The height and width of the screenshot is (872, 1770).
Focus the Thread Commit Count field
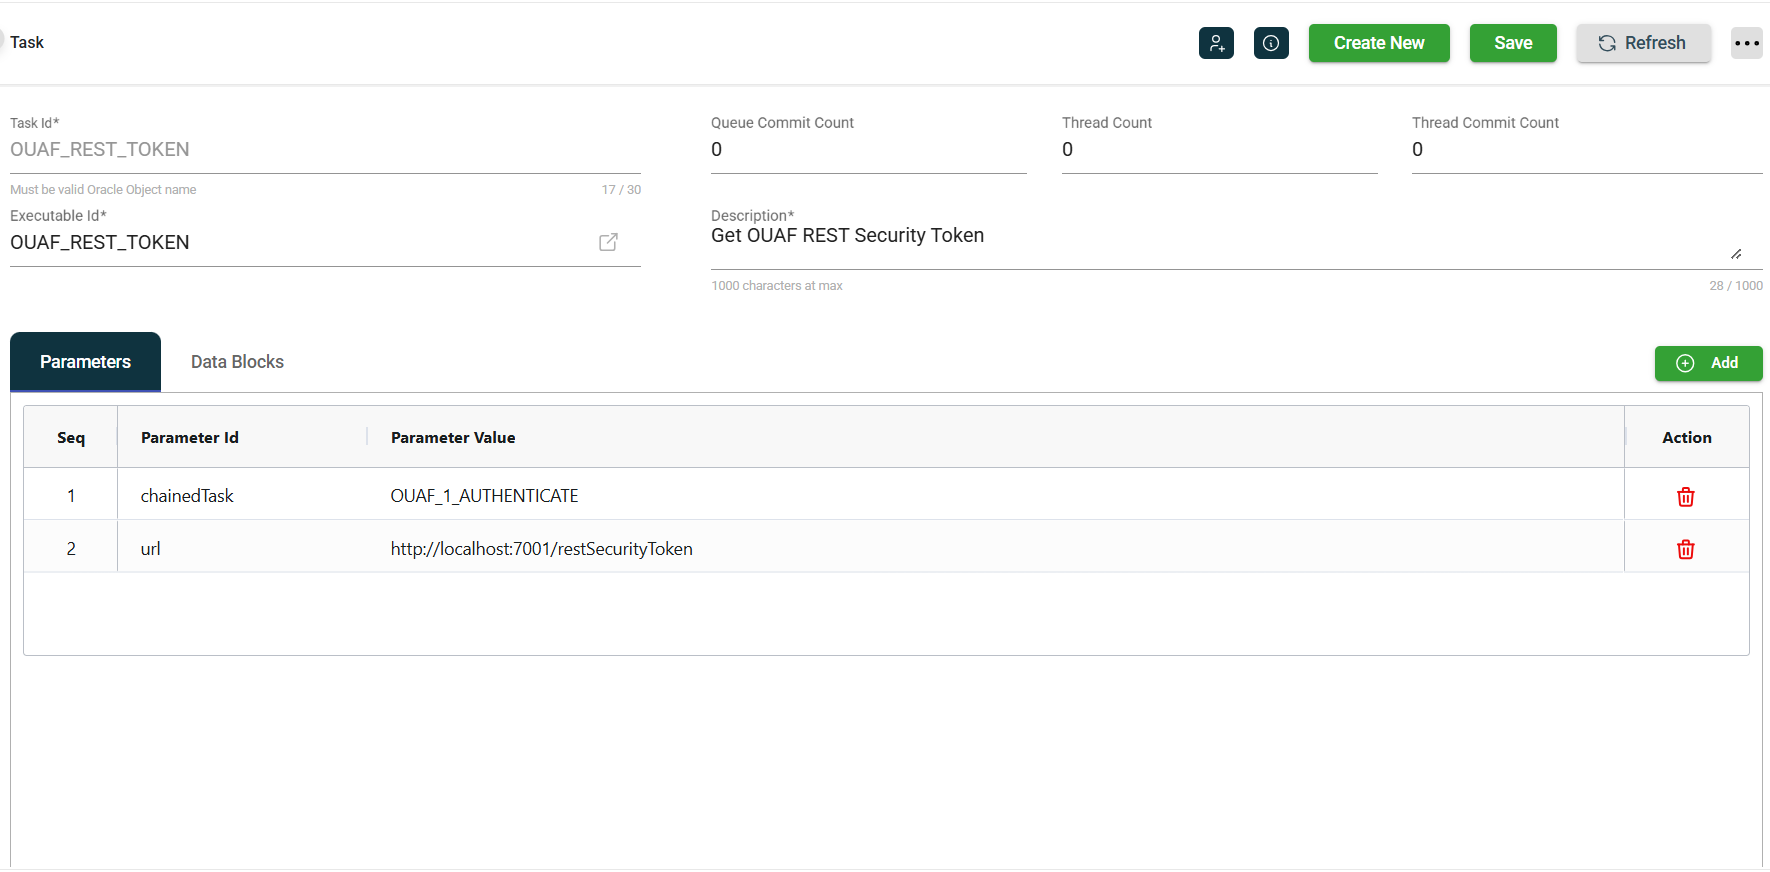coord(1586,150)
